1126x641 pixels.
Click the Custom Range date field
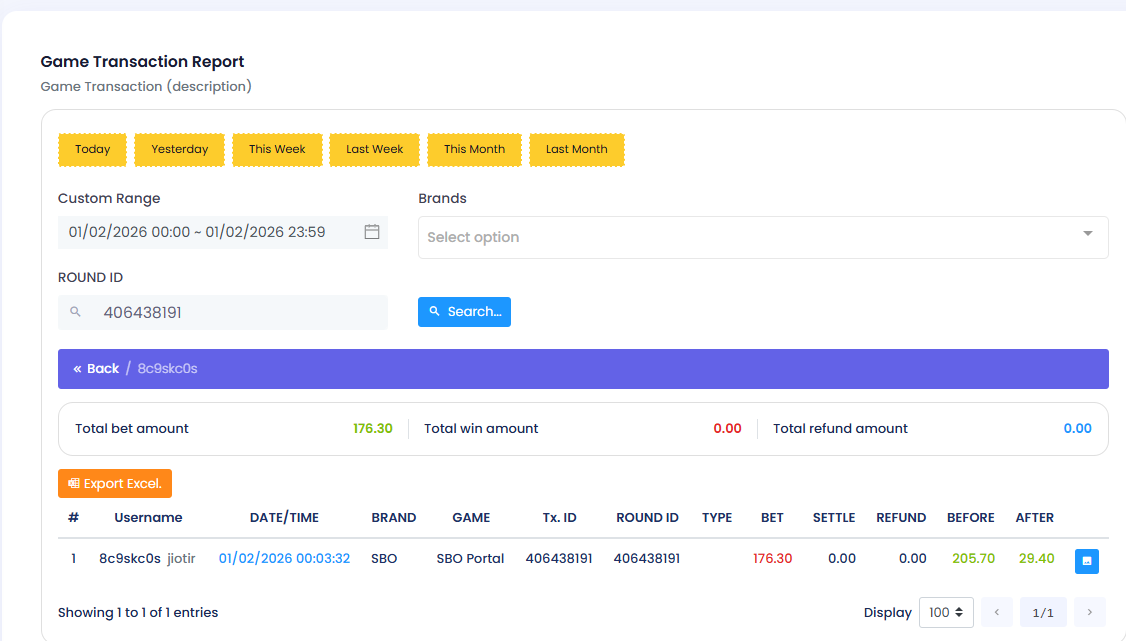[200, 232]
